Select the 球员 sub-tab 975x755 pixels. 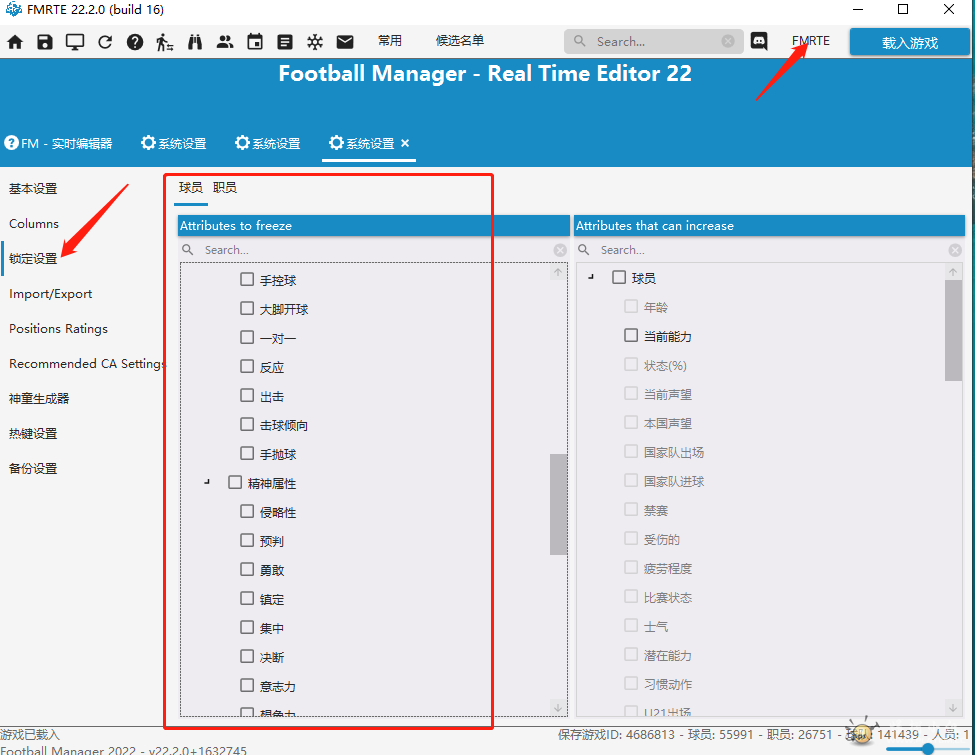190,187
